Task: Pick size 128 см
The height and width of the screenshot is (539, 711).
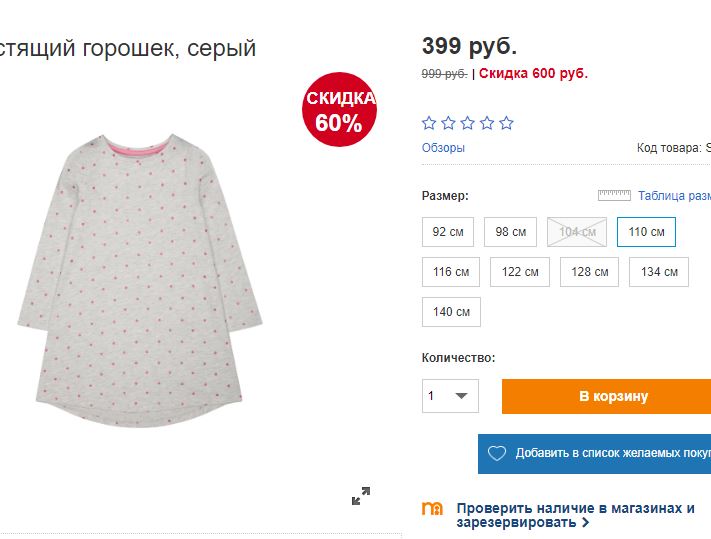Action: (x=589, y=272)
